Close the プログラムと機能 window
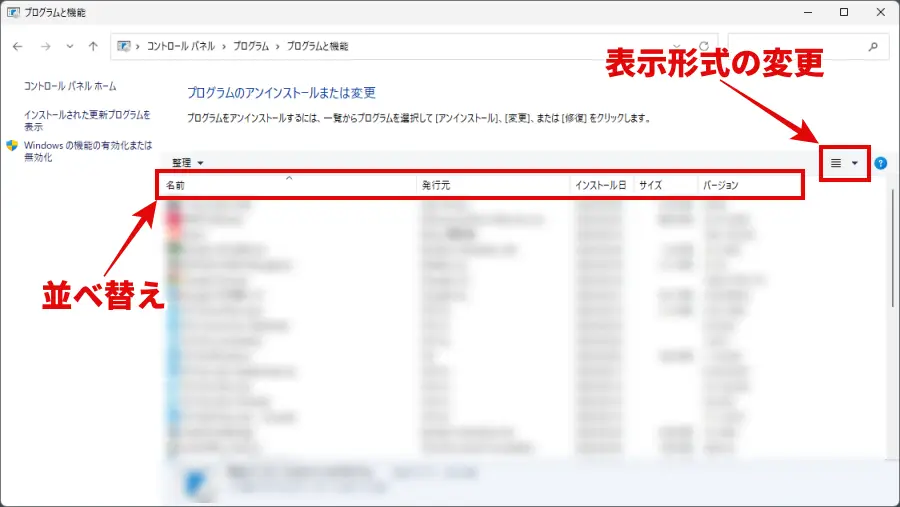 pyautogui.click(x=880, y=12)
